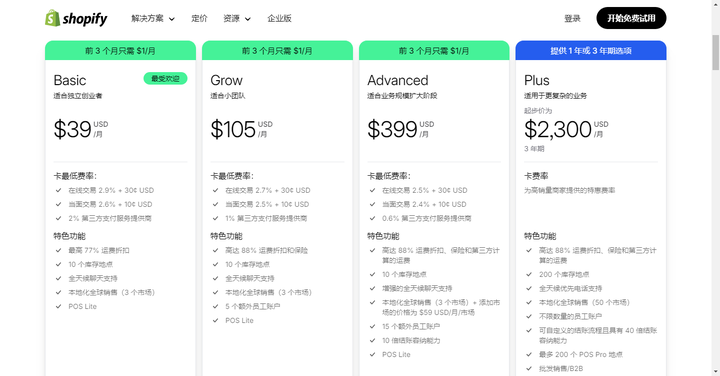Select the Advanced plan title

[398, 80]
